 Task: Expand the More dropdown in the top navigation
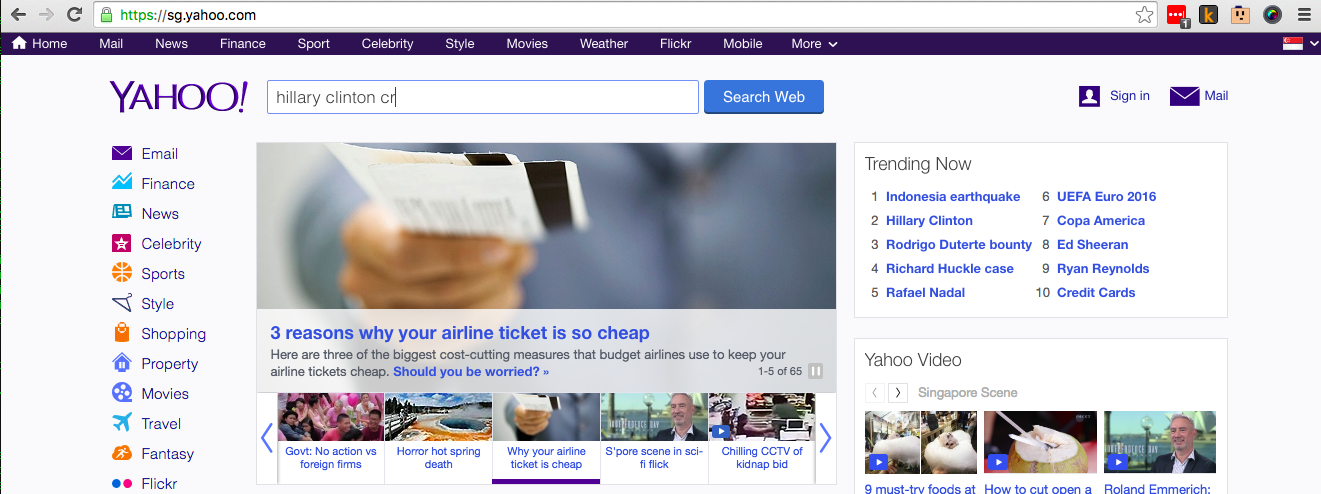(x=814, y=44)
